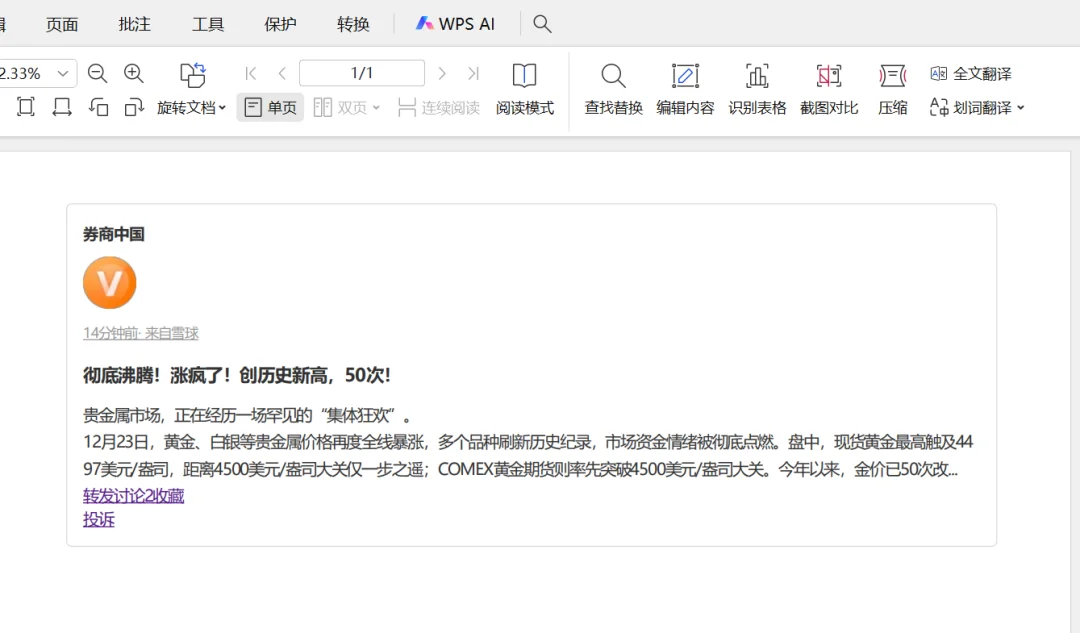Click 识别表格 recognize table tool

[x=757, y=90]
